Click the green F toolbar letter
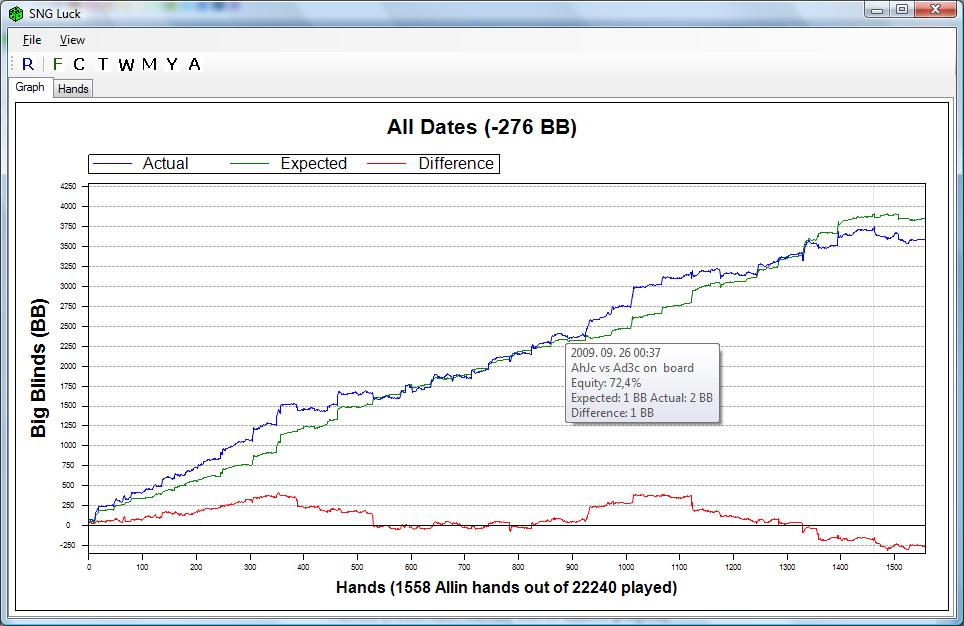Viewport: 964px width, 626px height. (x=58, y=64)
